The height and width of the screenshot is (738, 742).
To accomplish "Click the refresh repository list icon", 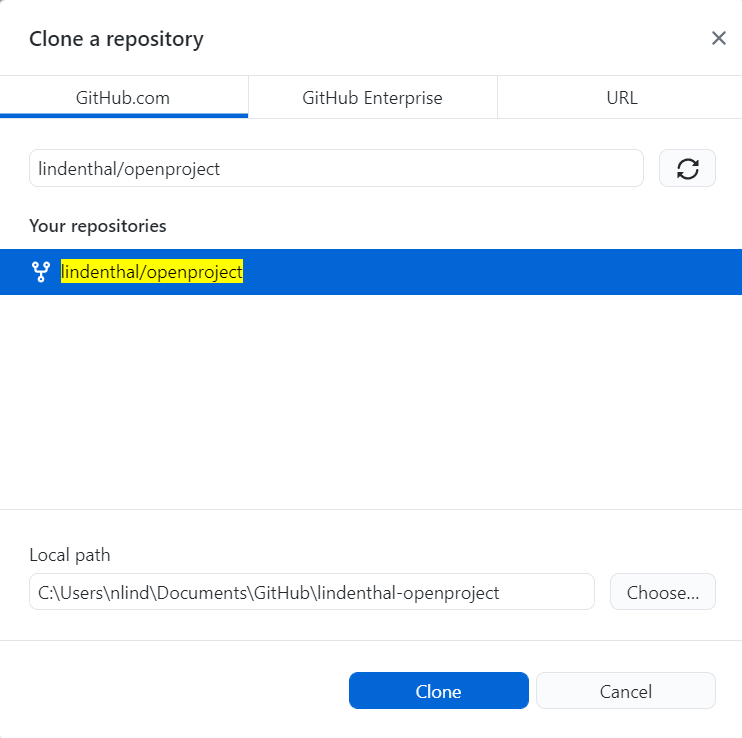I will tap(687, 169).
